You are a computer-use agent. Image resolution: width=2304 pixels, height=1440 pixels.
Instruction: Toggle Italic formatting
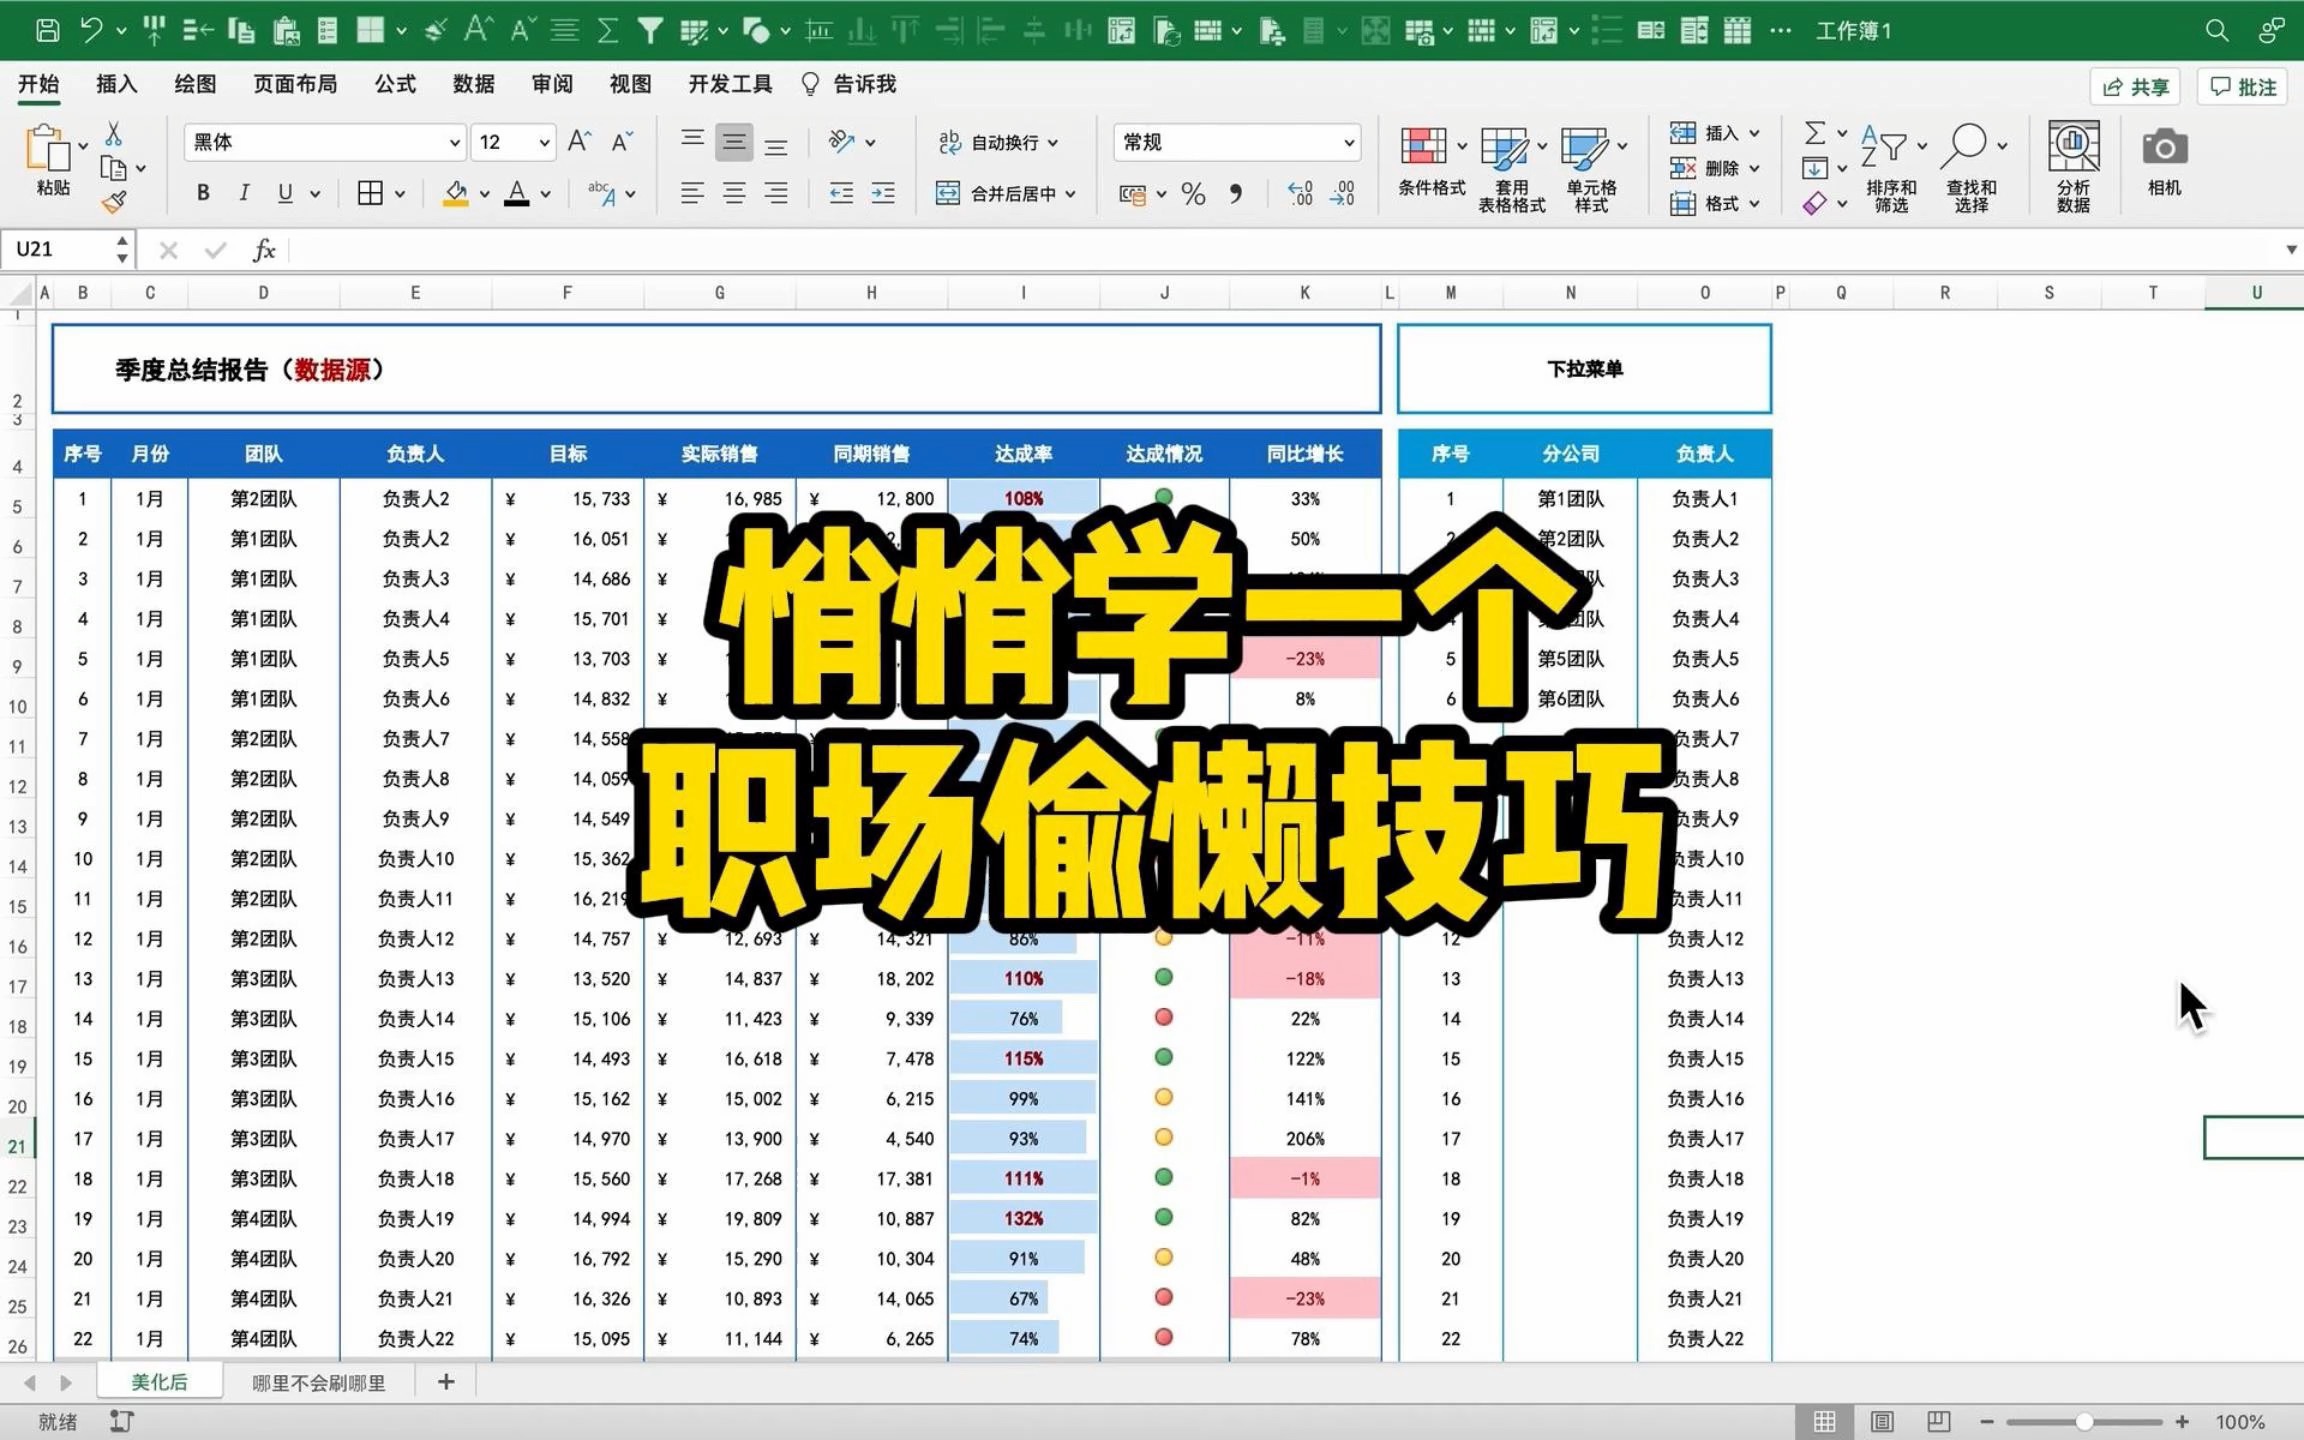(244, 193)
